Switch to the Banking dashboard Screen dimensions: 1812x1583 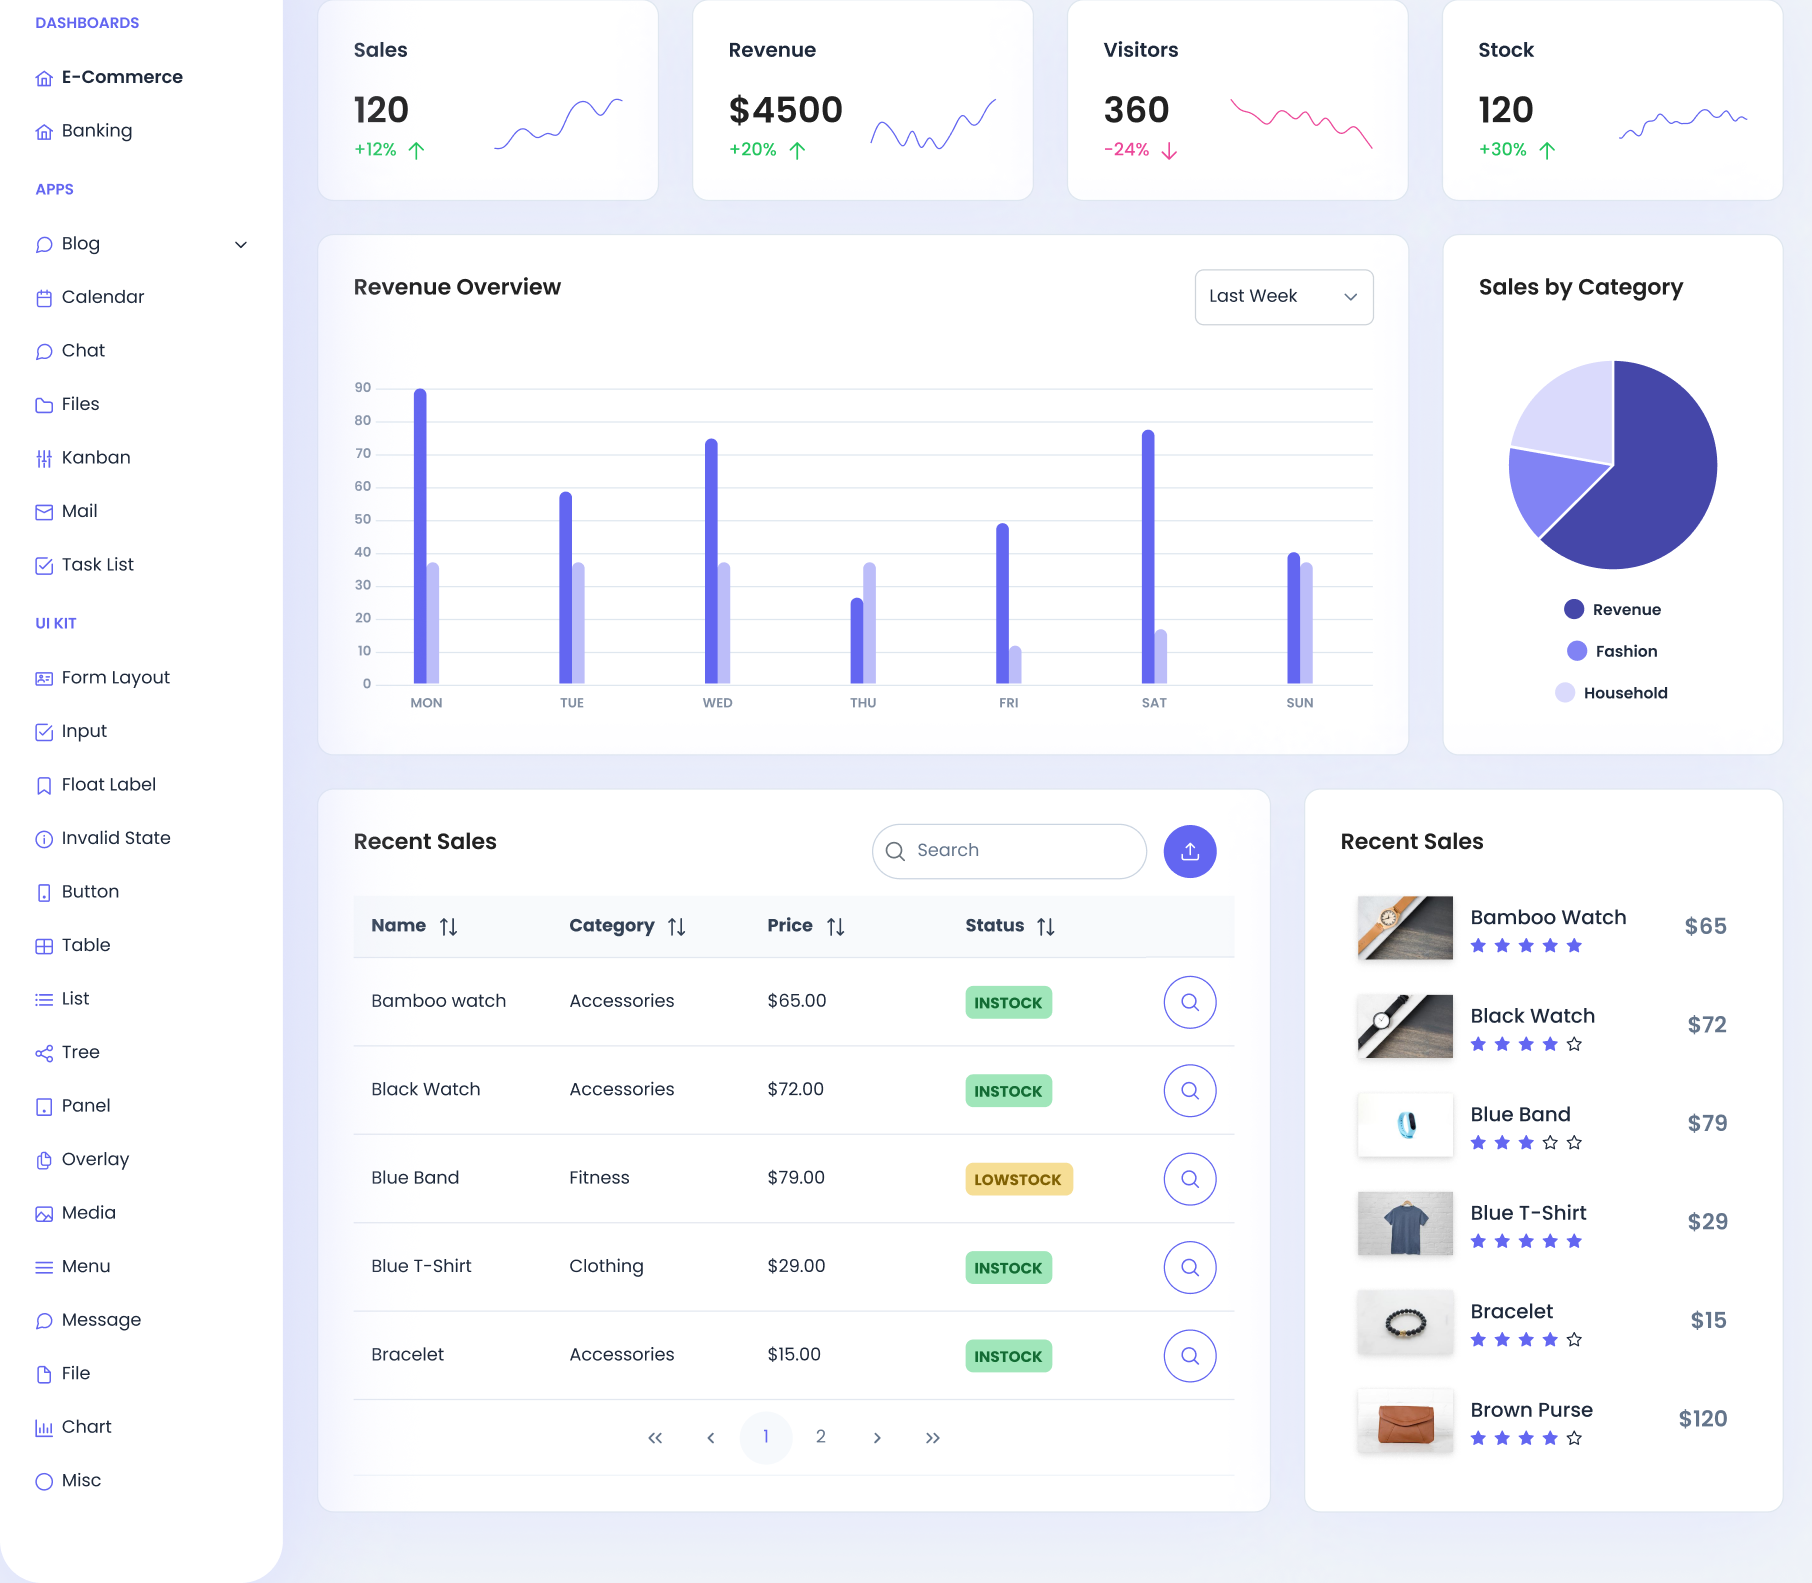(x=97, y=130)
